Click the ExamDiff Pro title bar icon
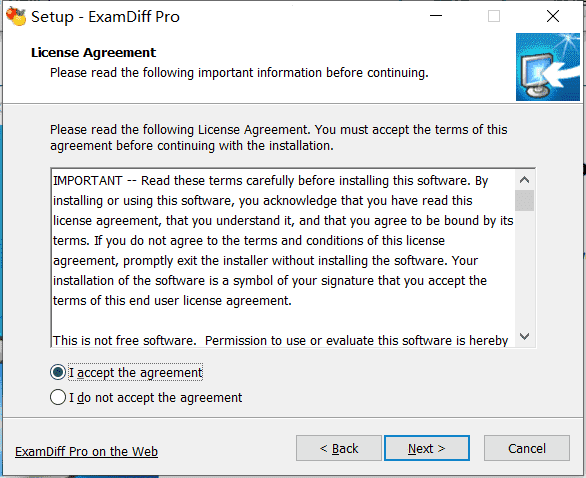 click(16, 16)
